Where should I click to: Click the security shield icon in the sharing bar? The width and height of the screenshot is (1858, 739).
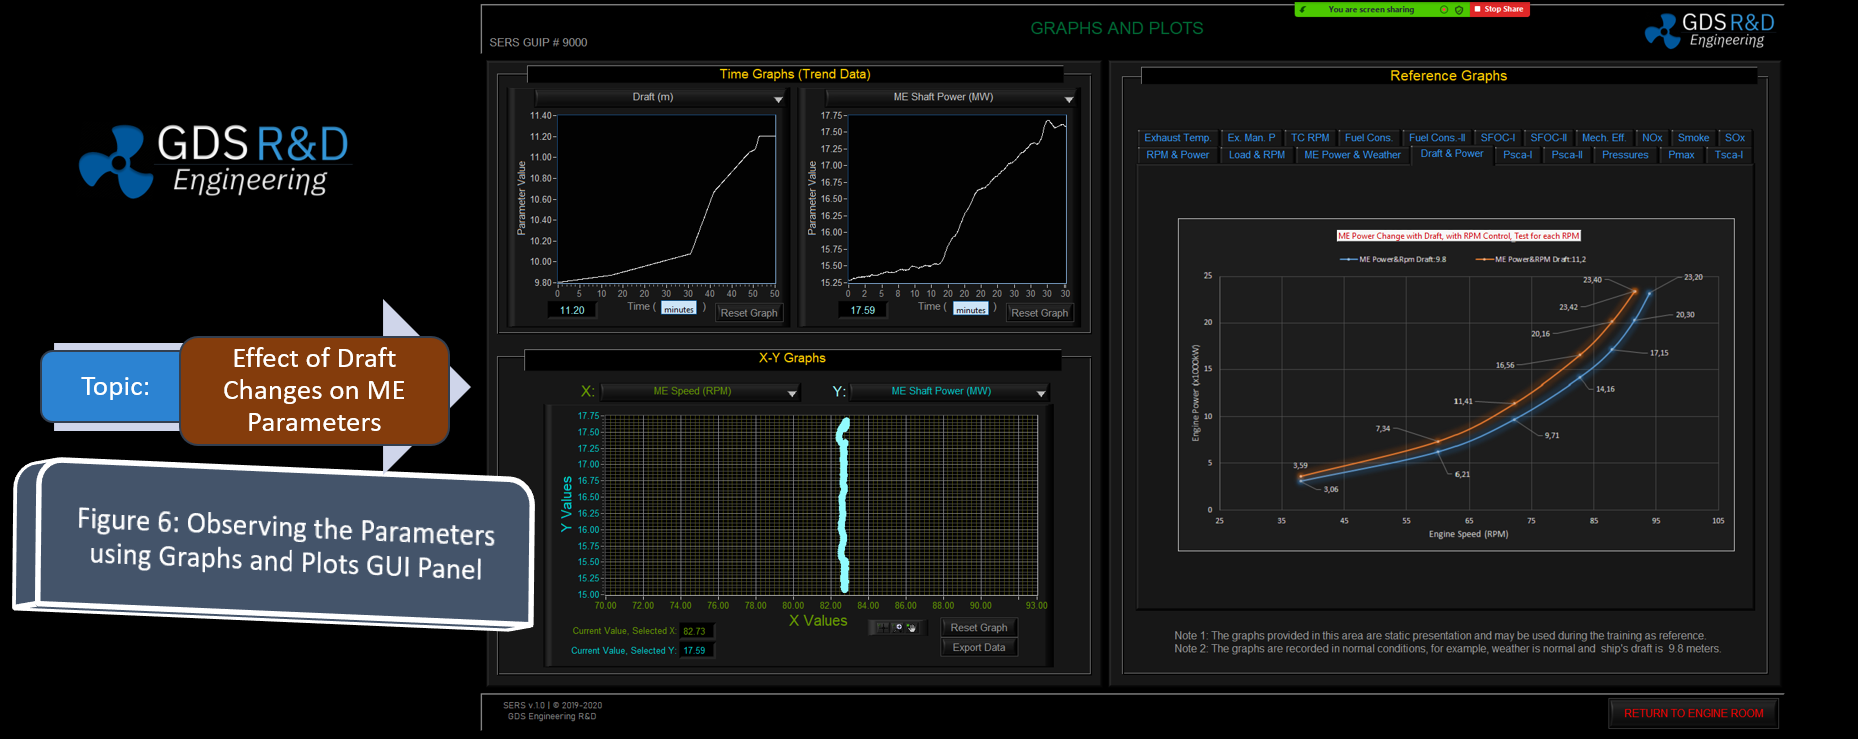coord(1459,9)
